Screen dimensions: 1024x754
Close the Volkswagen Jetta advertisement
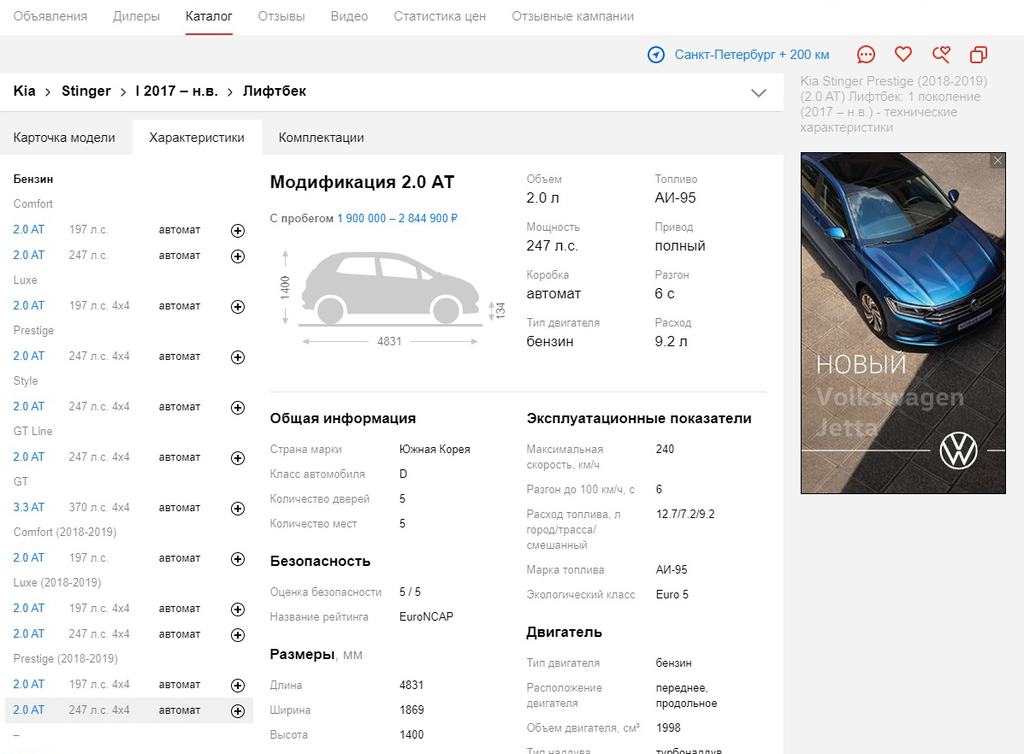click(997, 161)
